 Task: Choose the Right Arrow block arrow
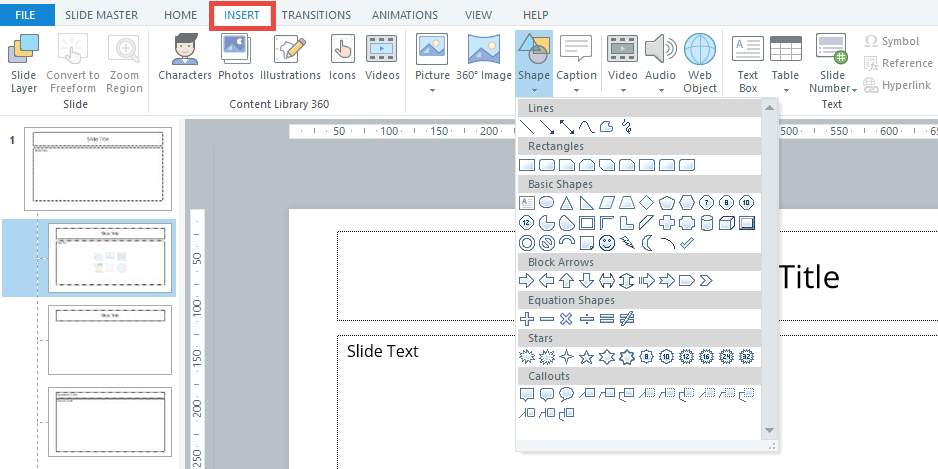pyautogui.click(x=526, y=281)
